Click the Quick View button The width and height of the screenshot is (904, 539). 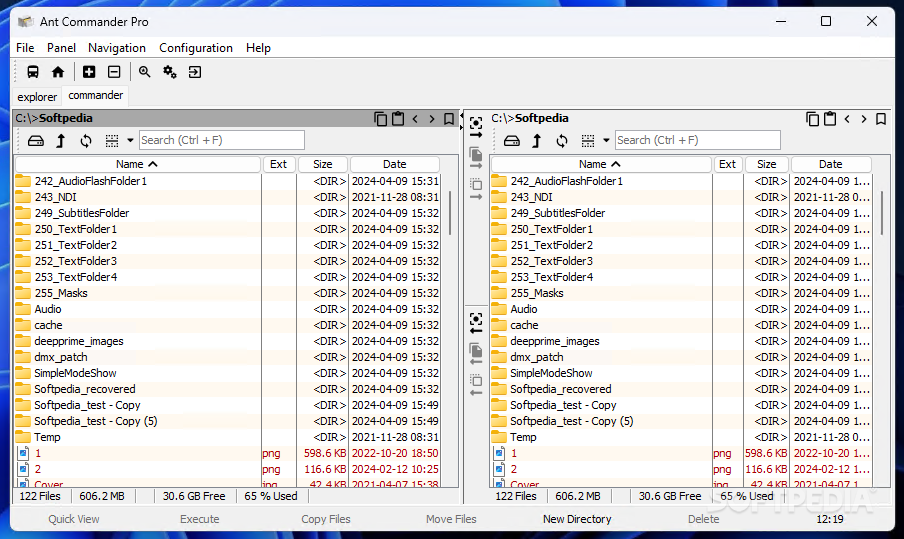[74, 519]
